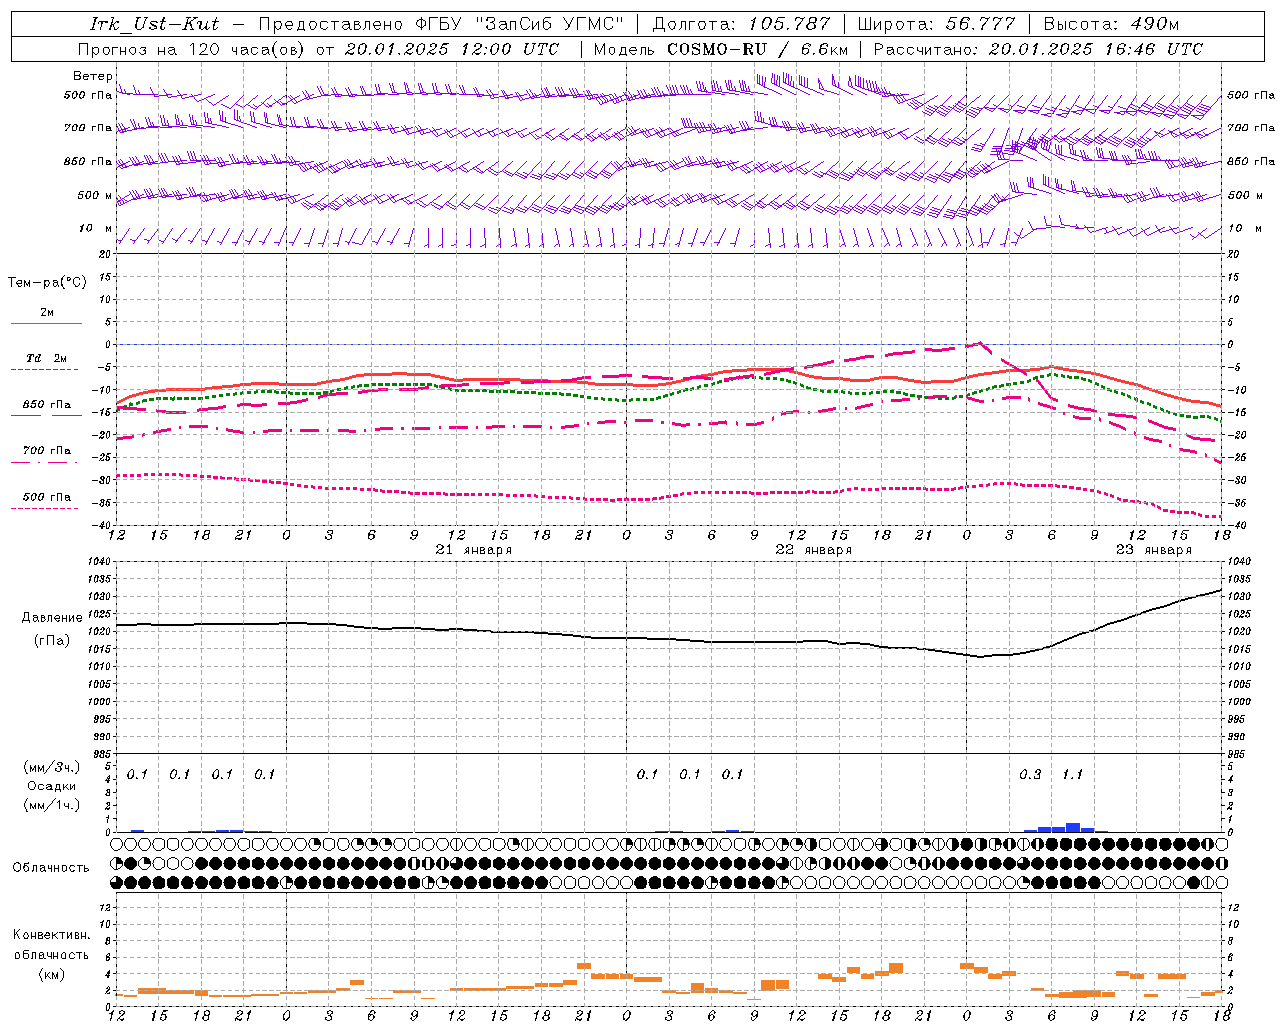Click the 21 января date label
Image resolution: width=1280 pixels, height=1024 pixels.
(474, 550)
